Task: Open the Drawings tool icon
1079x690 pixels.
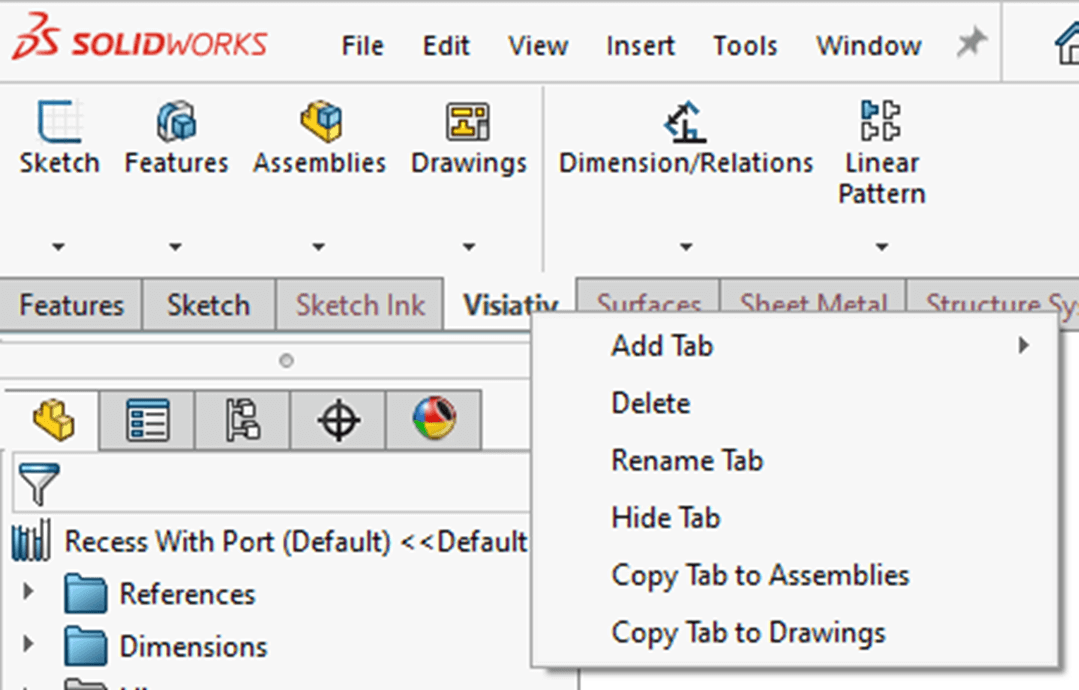Action: (x=468, y=128)
